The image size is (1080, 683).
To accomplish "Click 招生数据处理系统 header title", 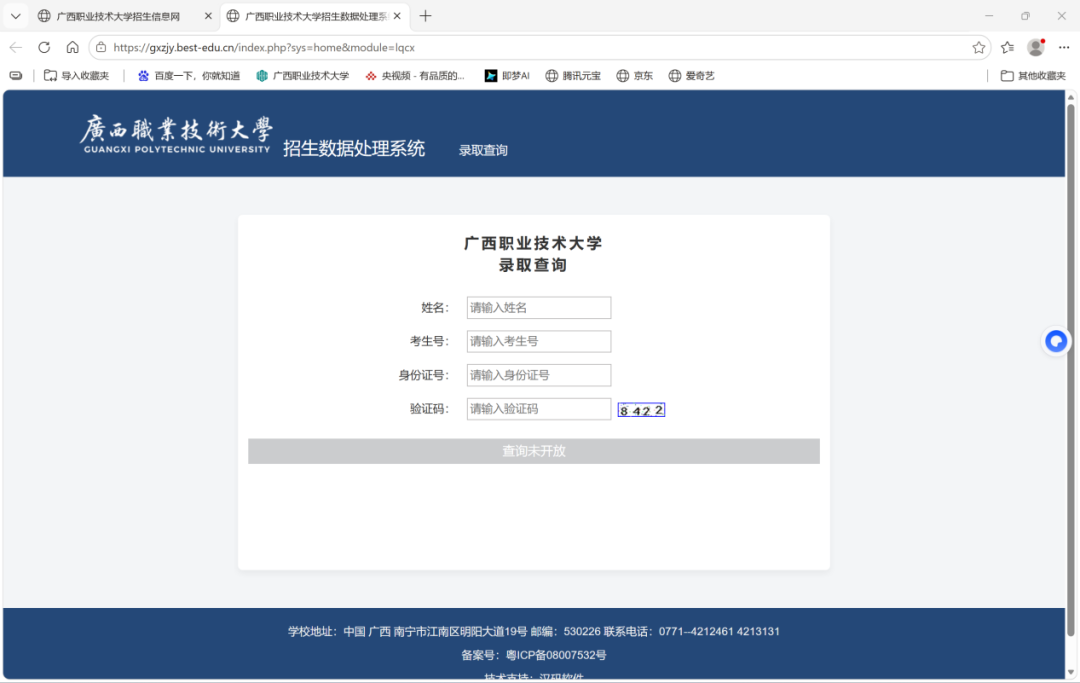I will point(354,148).
